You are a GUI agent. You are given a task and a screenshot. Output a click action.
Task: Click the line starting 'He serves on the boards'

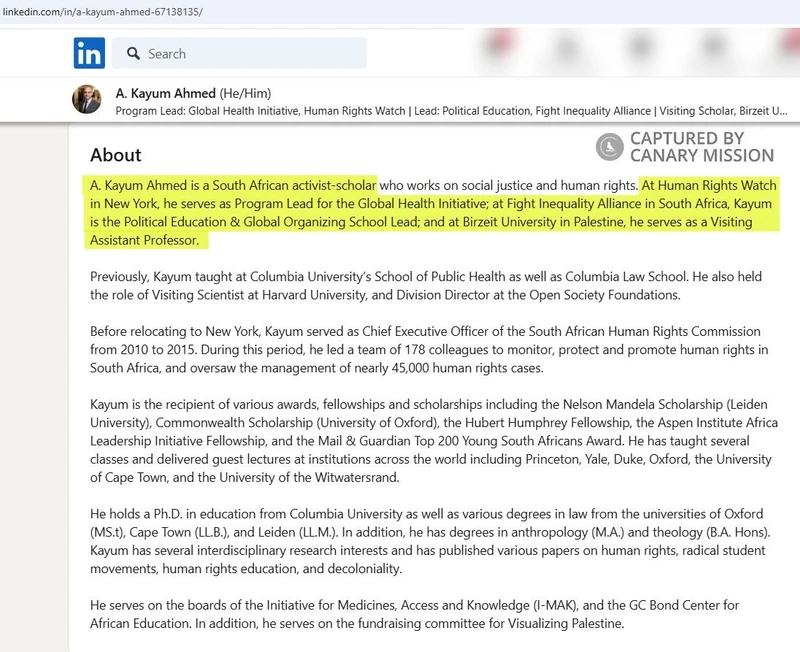tap(415, 605)
